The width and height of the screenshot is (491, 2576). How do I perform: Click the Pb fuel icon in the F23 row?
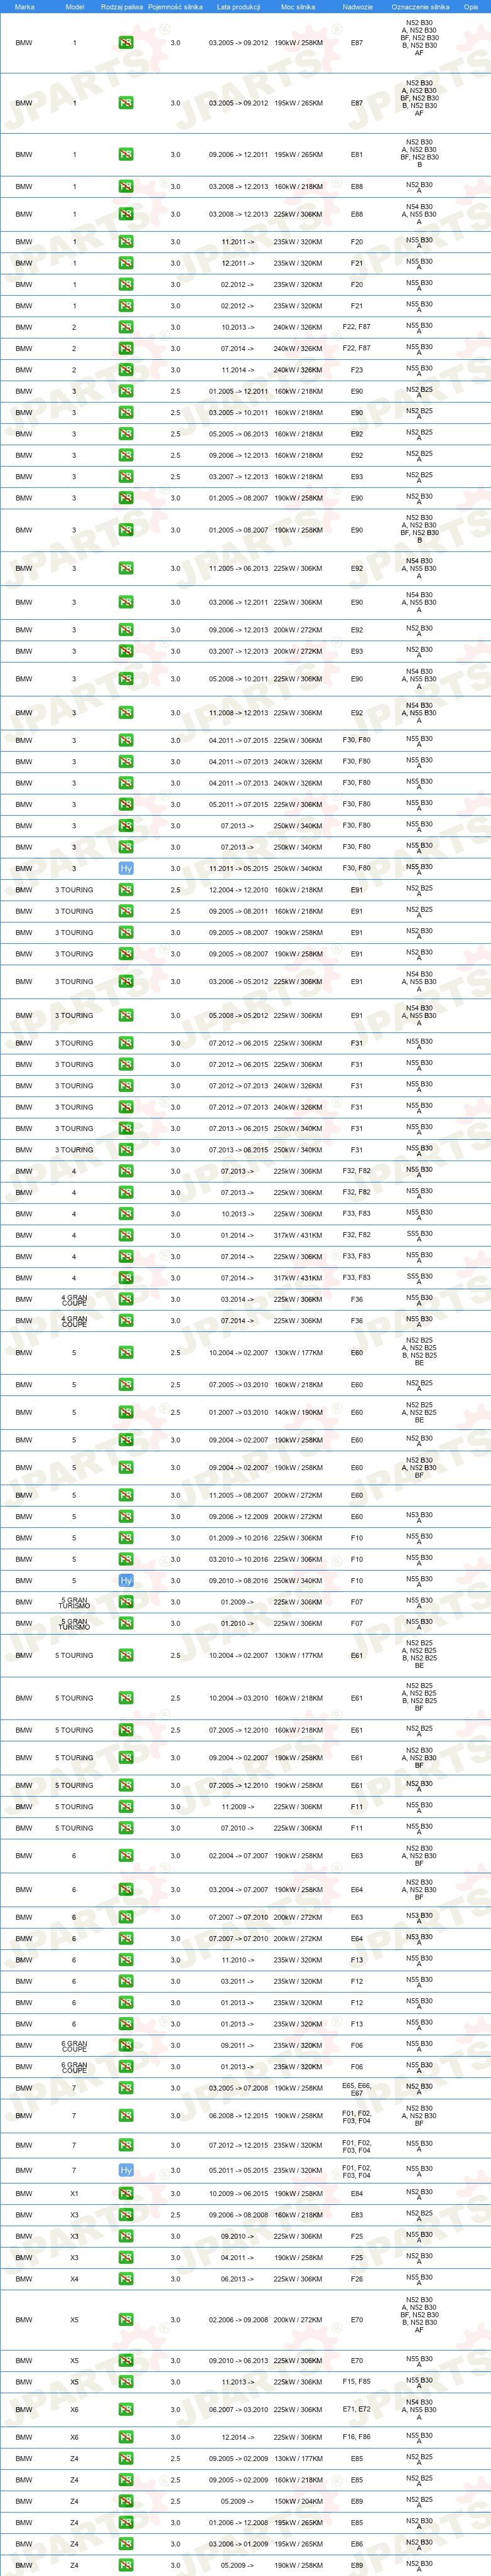(x=126, y=370)
